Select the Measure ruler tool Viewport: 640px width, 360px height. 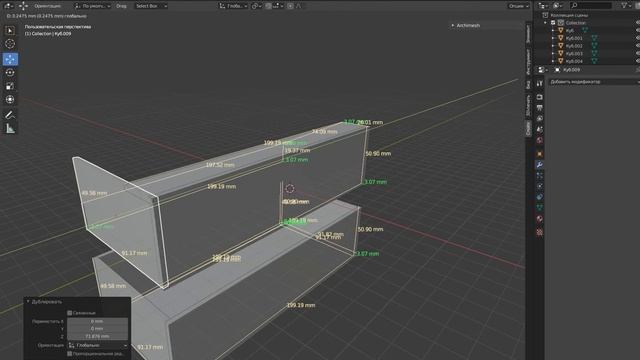click(x=10, y=129)
